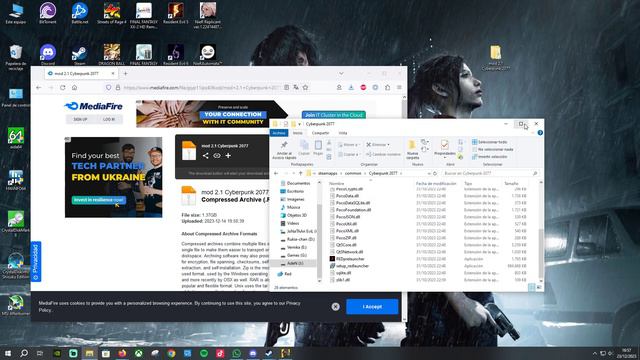Click Seleccionar todo in Explorer ribbon
The image size is (640, 360).
click(489, 142)
